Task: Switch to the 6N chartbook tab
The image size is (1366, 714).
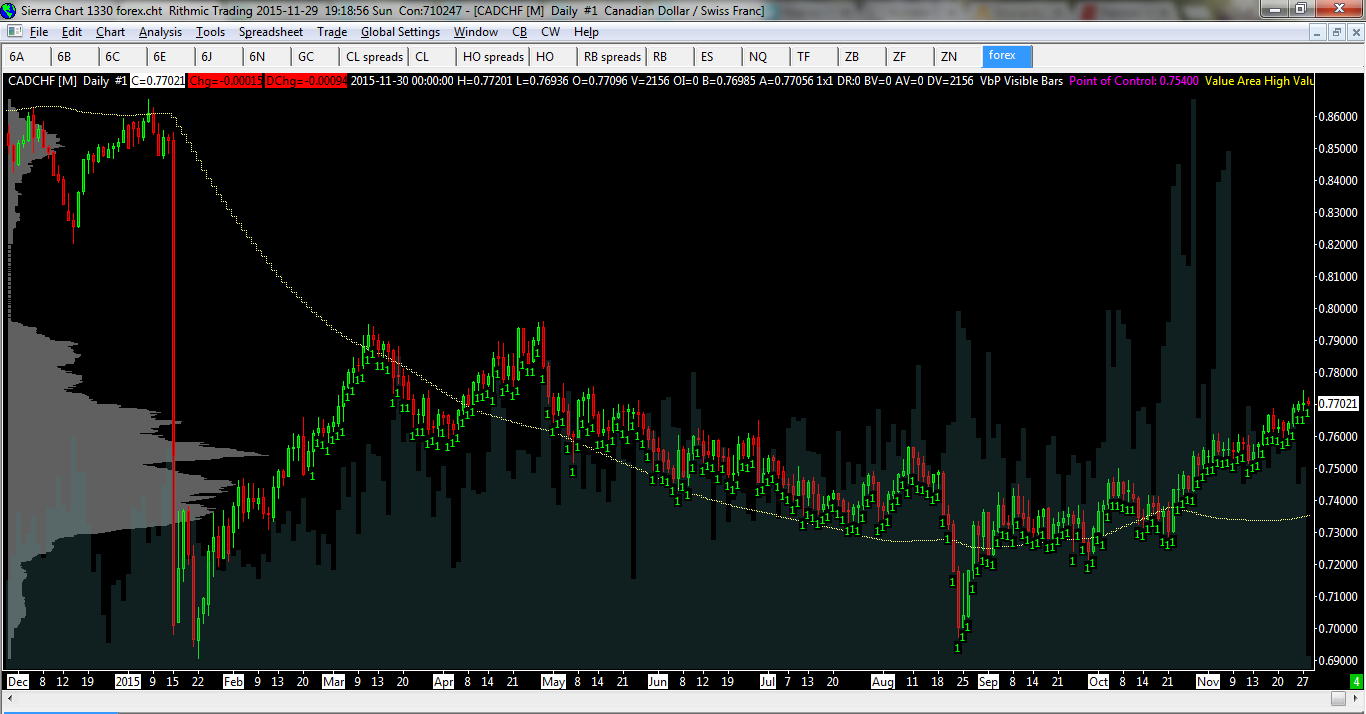Action: click(267, 57)
